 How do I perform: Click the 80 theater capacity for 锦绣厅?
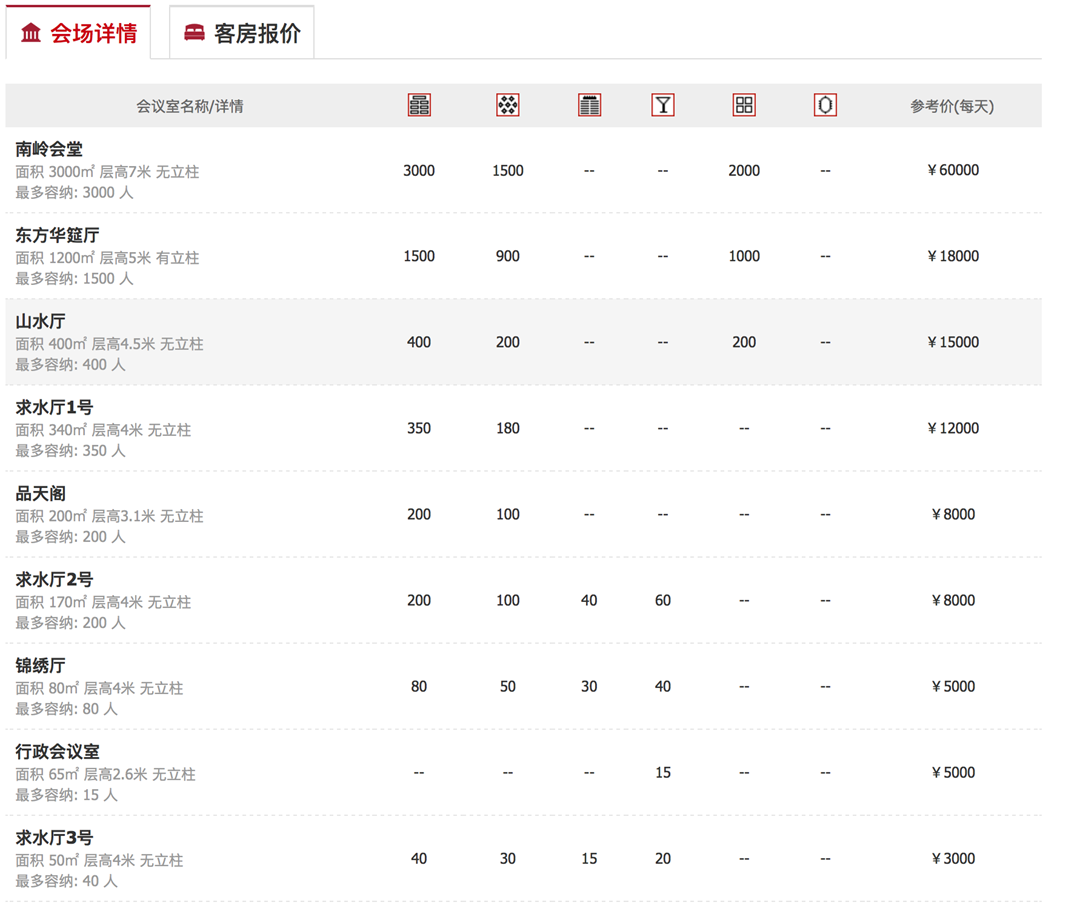tap(419, 687)
